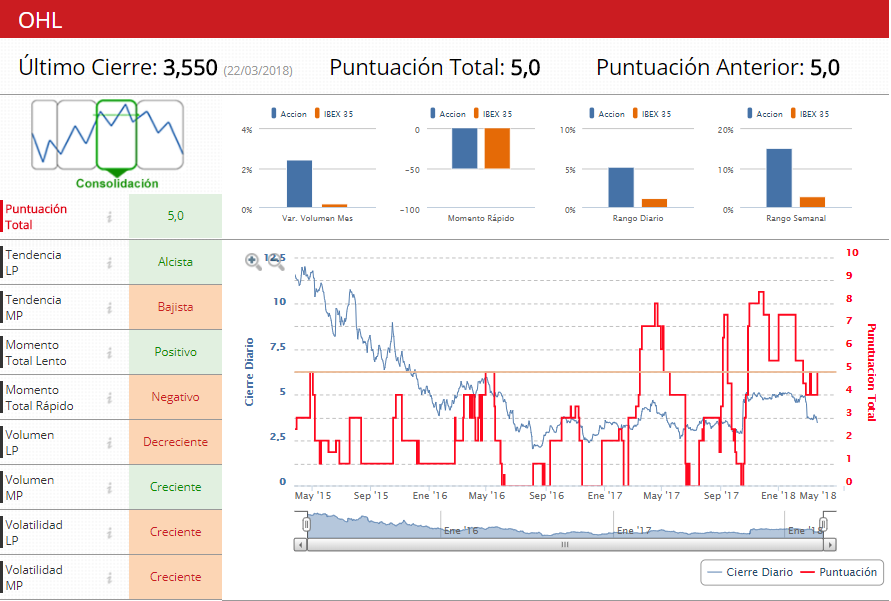
Task: Click the navigator scrollbar left arrow
Action: [301, 545]
